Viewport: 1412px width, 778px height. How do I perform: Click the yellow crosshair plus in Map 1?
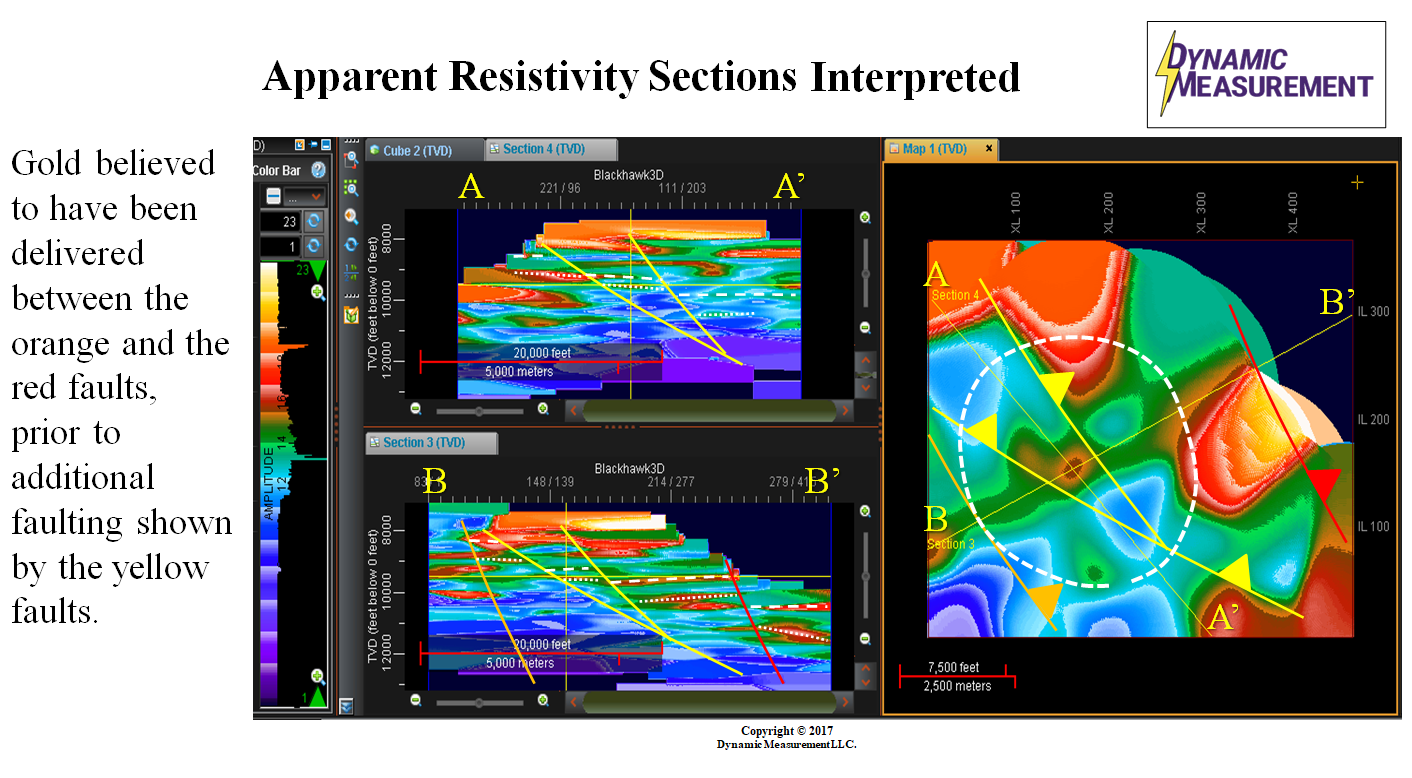pyautogui.click(x=1357, y=182)
